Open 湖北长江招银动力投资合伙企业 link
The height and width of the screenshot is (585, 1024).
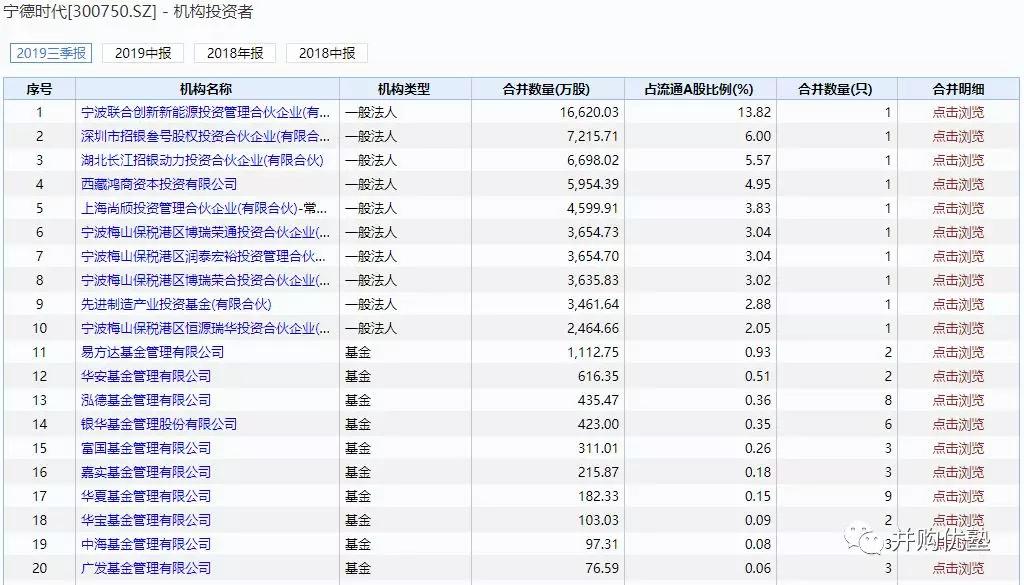(x=202, y=160)
